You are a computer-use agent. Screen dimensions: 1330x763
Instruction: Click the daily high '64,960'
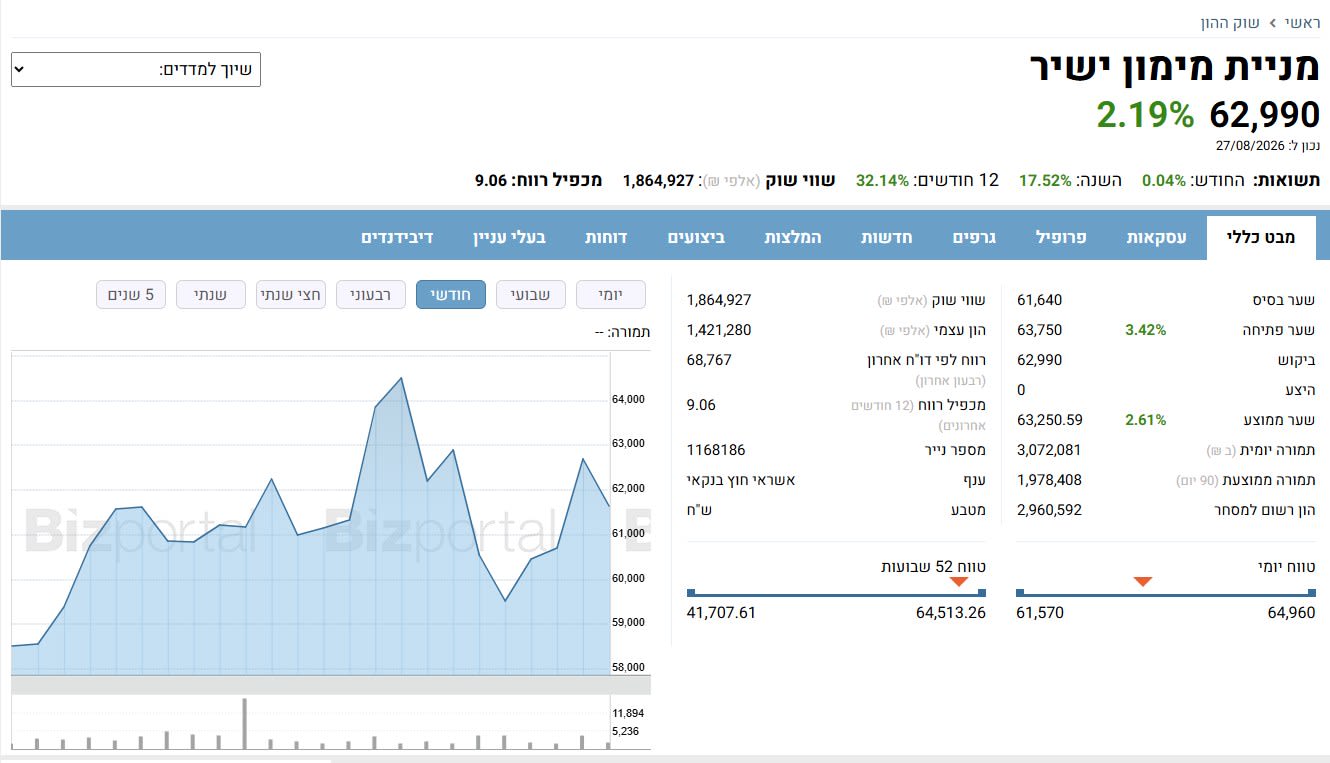coord(1291,612)
